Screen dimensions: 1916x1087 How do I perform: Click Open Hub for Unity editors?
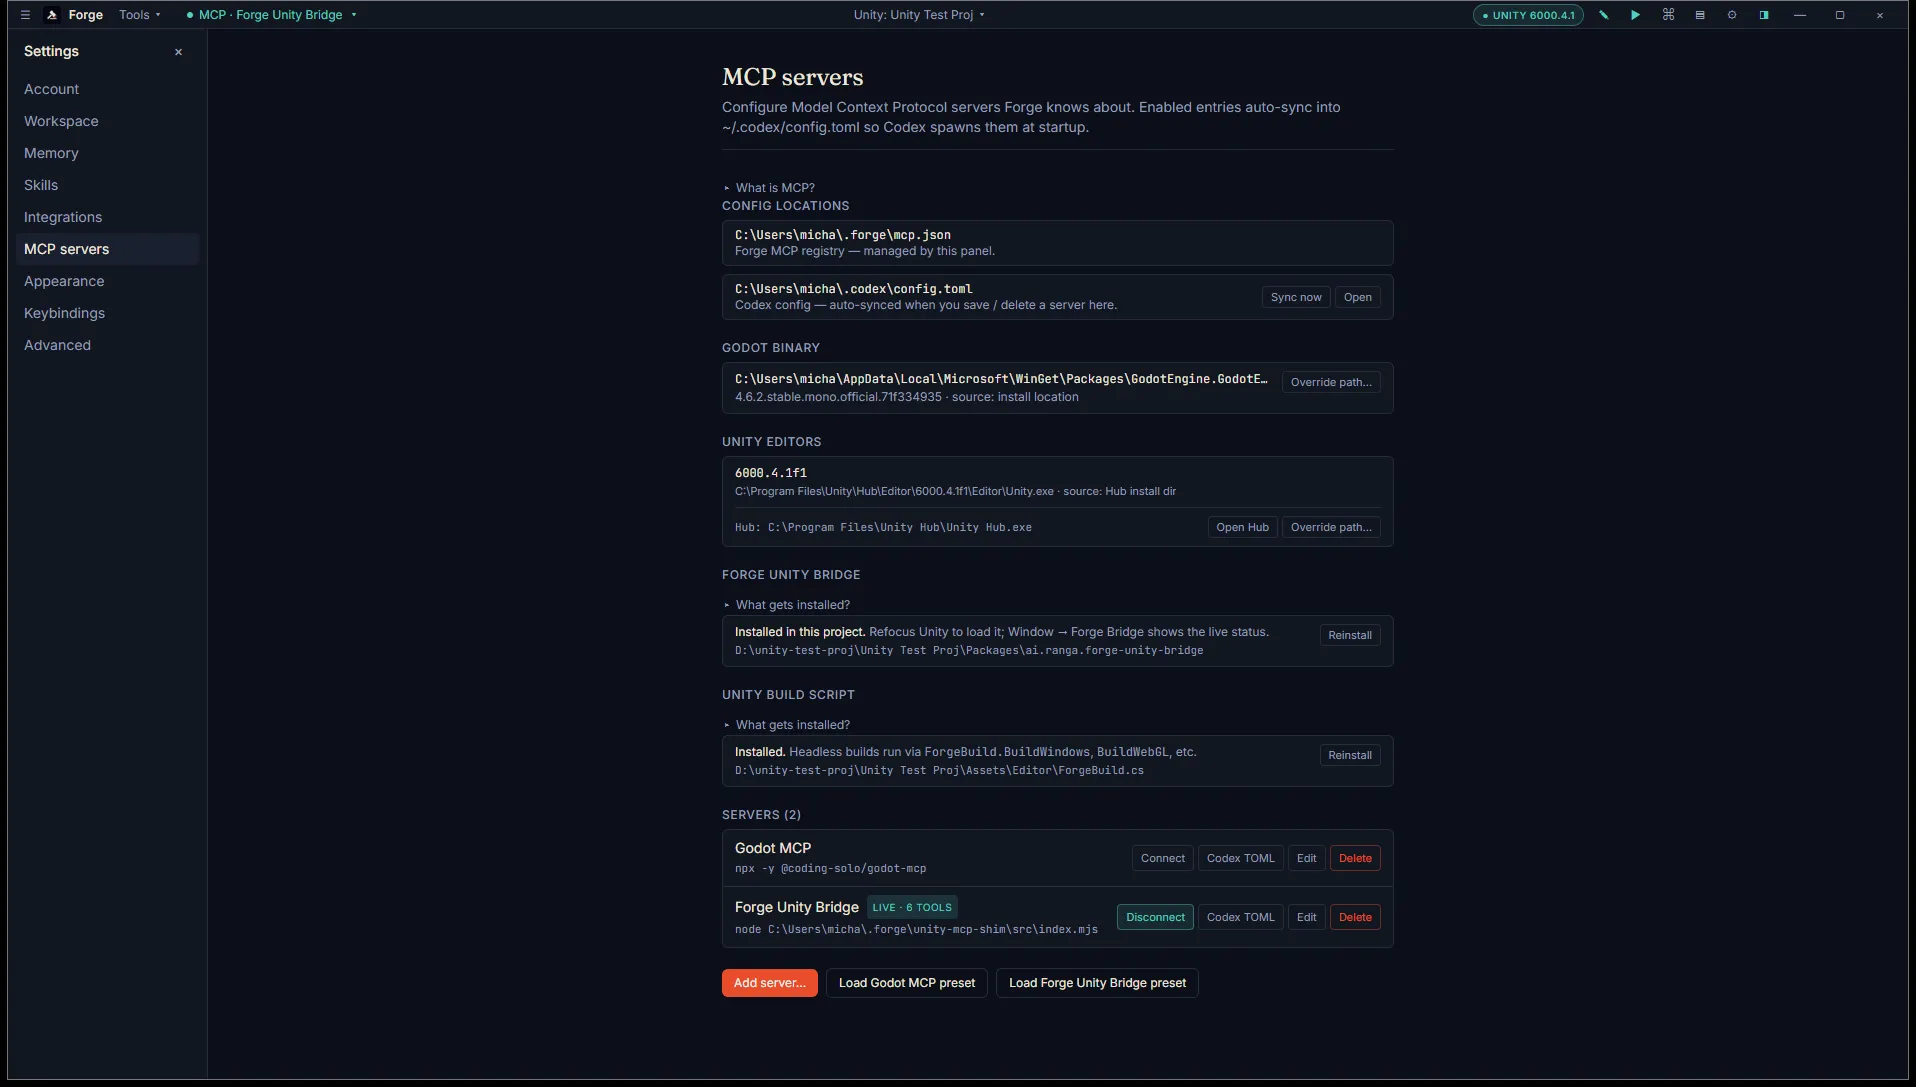pos(1242,527)
